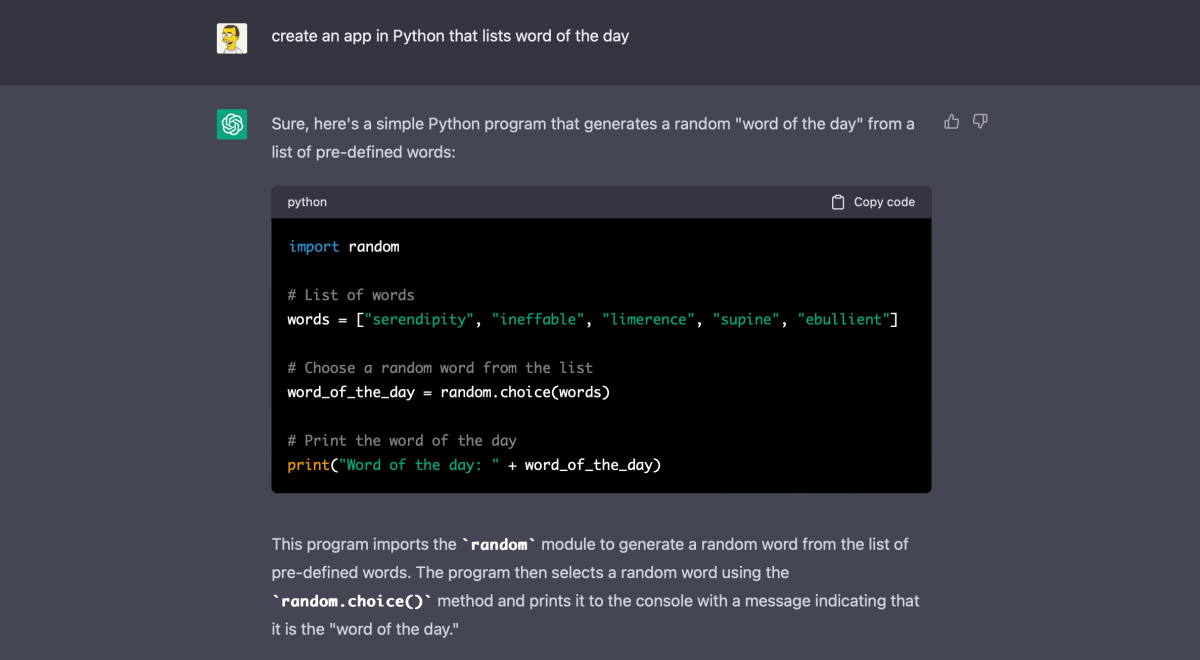Click the bold `random.choice()` text in the explanation
The height and width of the screenshot is (660, 1200).
pyautogui.click(x=352, y=601)
